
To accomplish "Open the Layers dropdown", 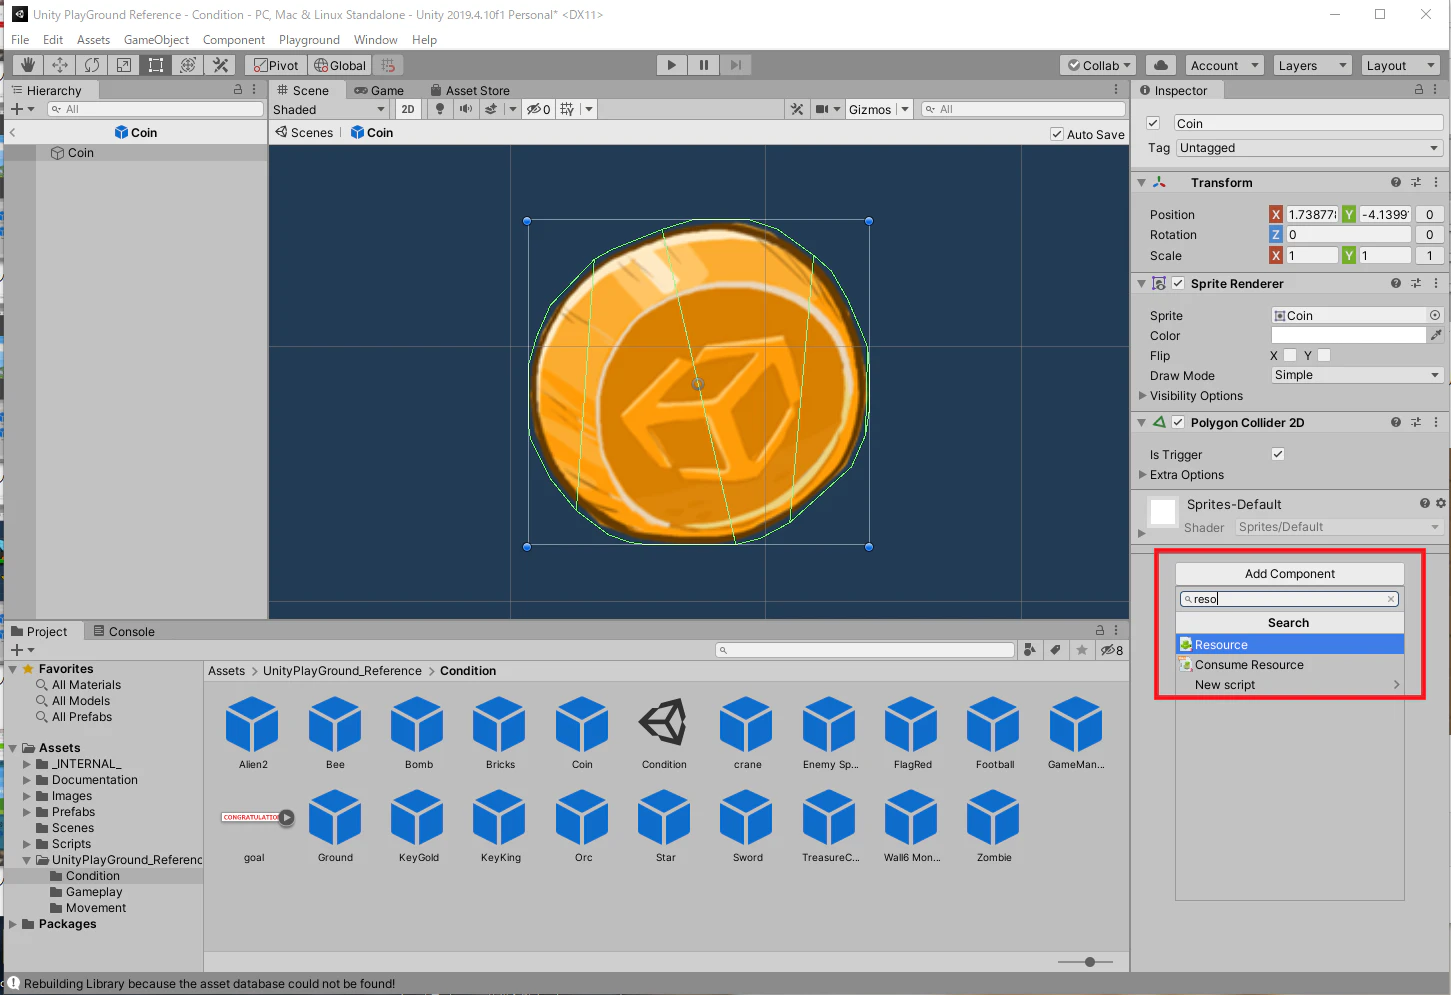I will (1313, 65).
